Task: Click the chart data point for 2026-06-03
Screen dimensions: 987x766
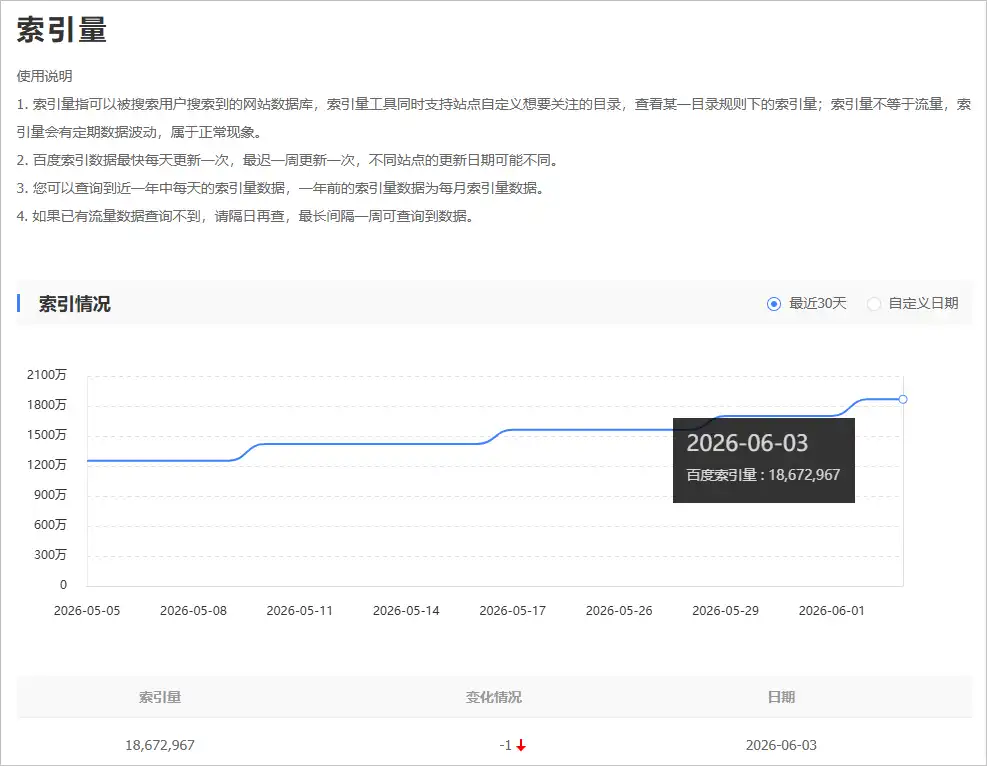Action: (903, 399)
